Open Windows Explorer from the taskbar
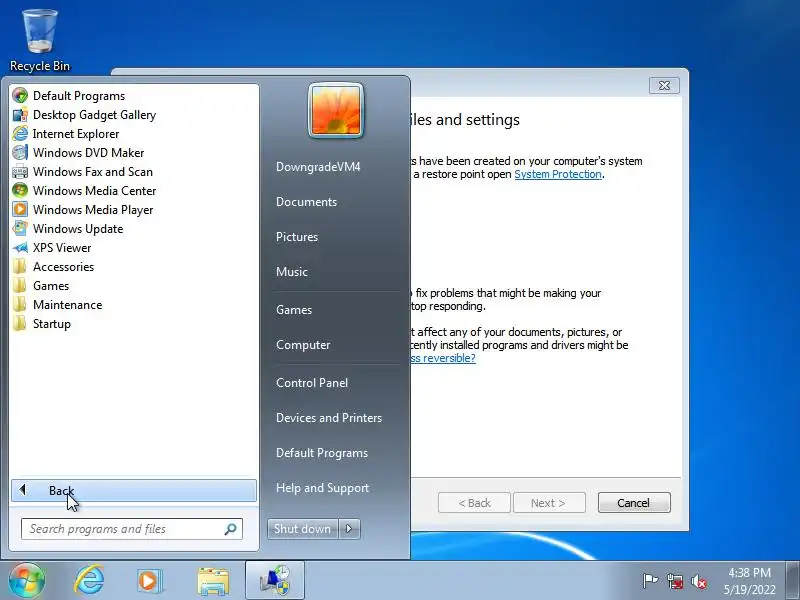The width and height of the screenshot is (800, 600). [213, 581]
